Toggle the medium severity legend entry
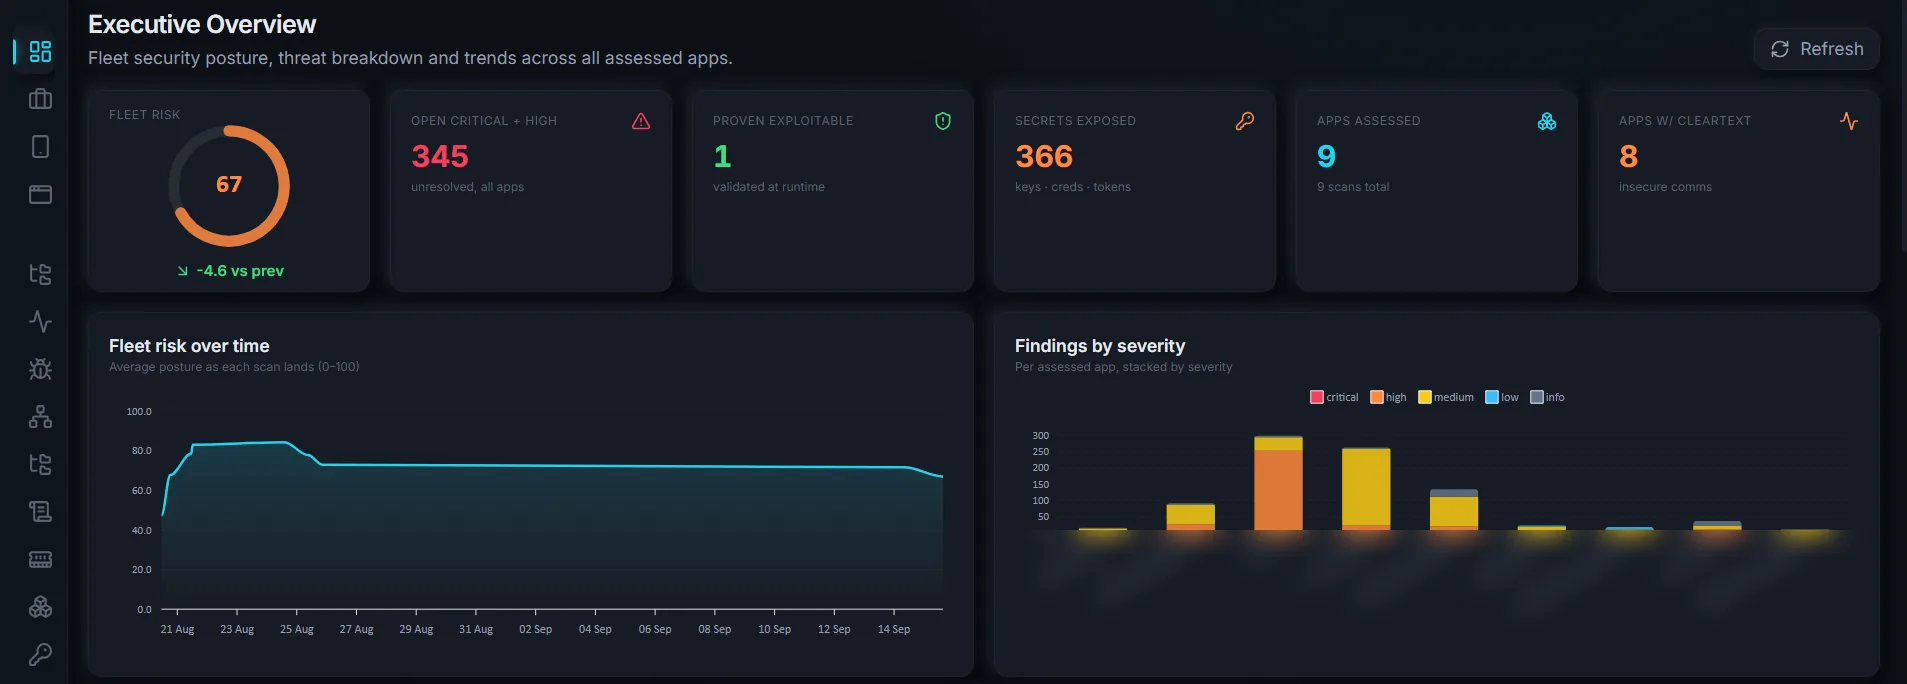1907x684 pixels. [x=1446, y=397]
